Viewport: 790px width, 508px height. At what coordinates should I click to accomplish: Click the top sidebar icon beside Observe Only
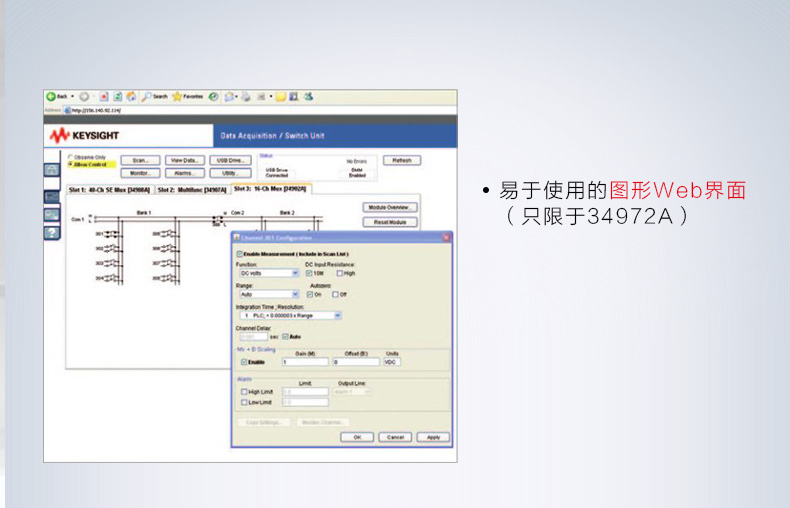[52, 170]
